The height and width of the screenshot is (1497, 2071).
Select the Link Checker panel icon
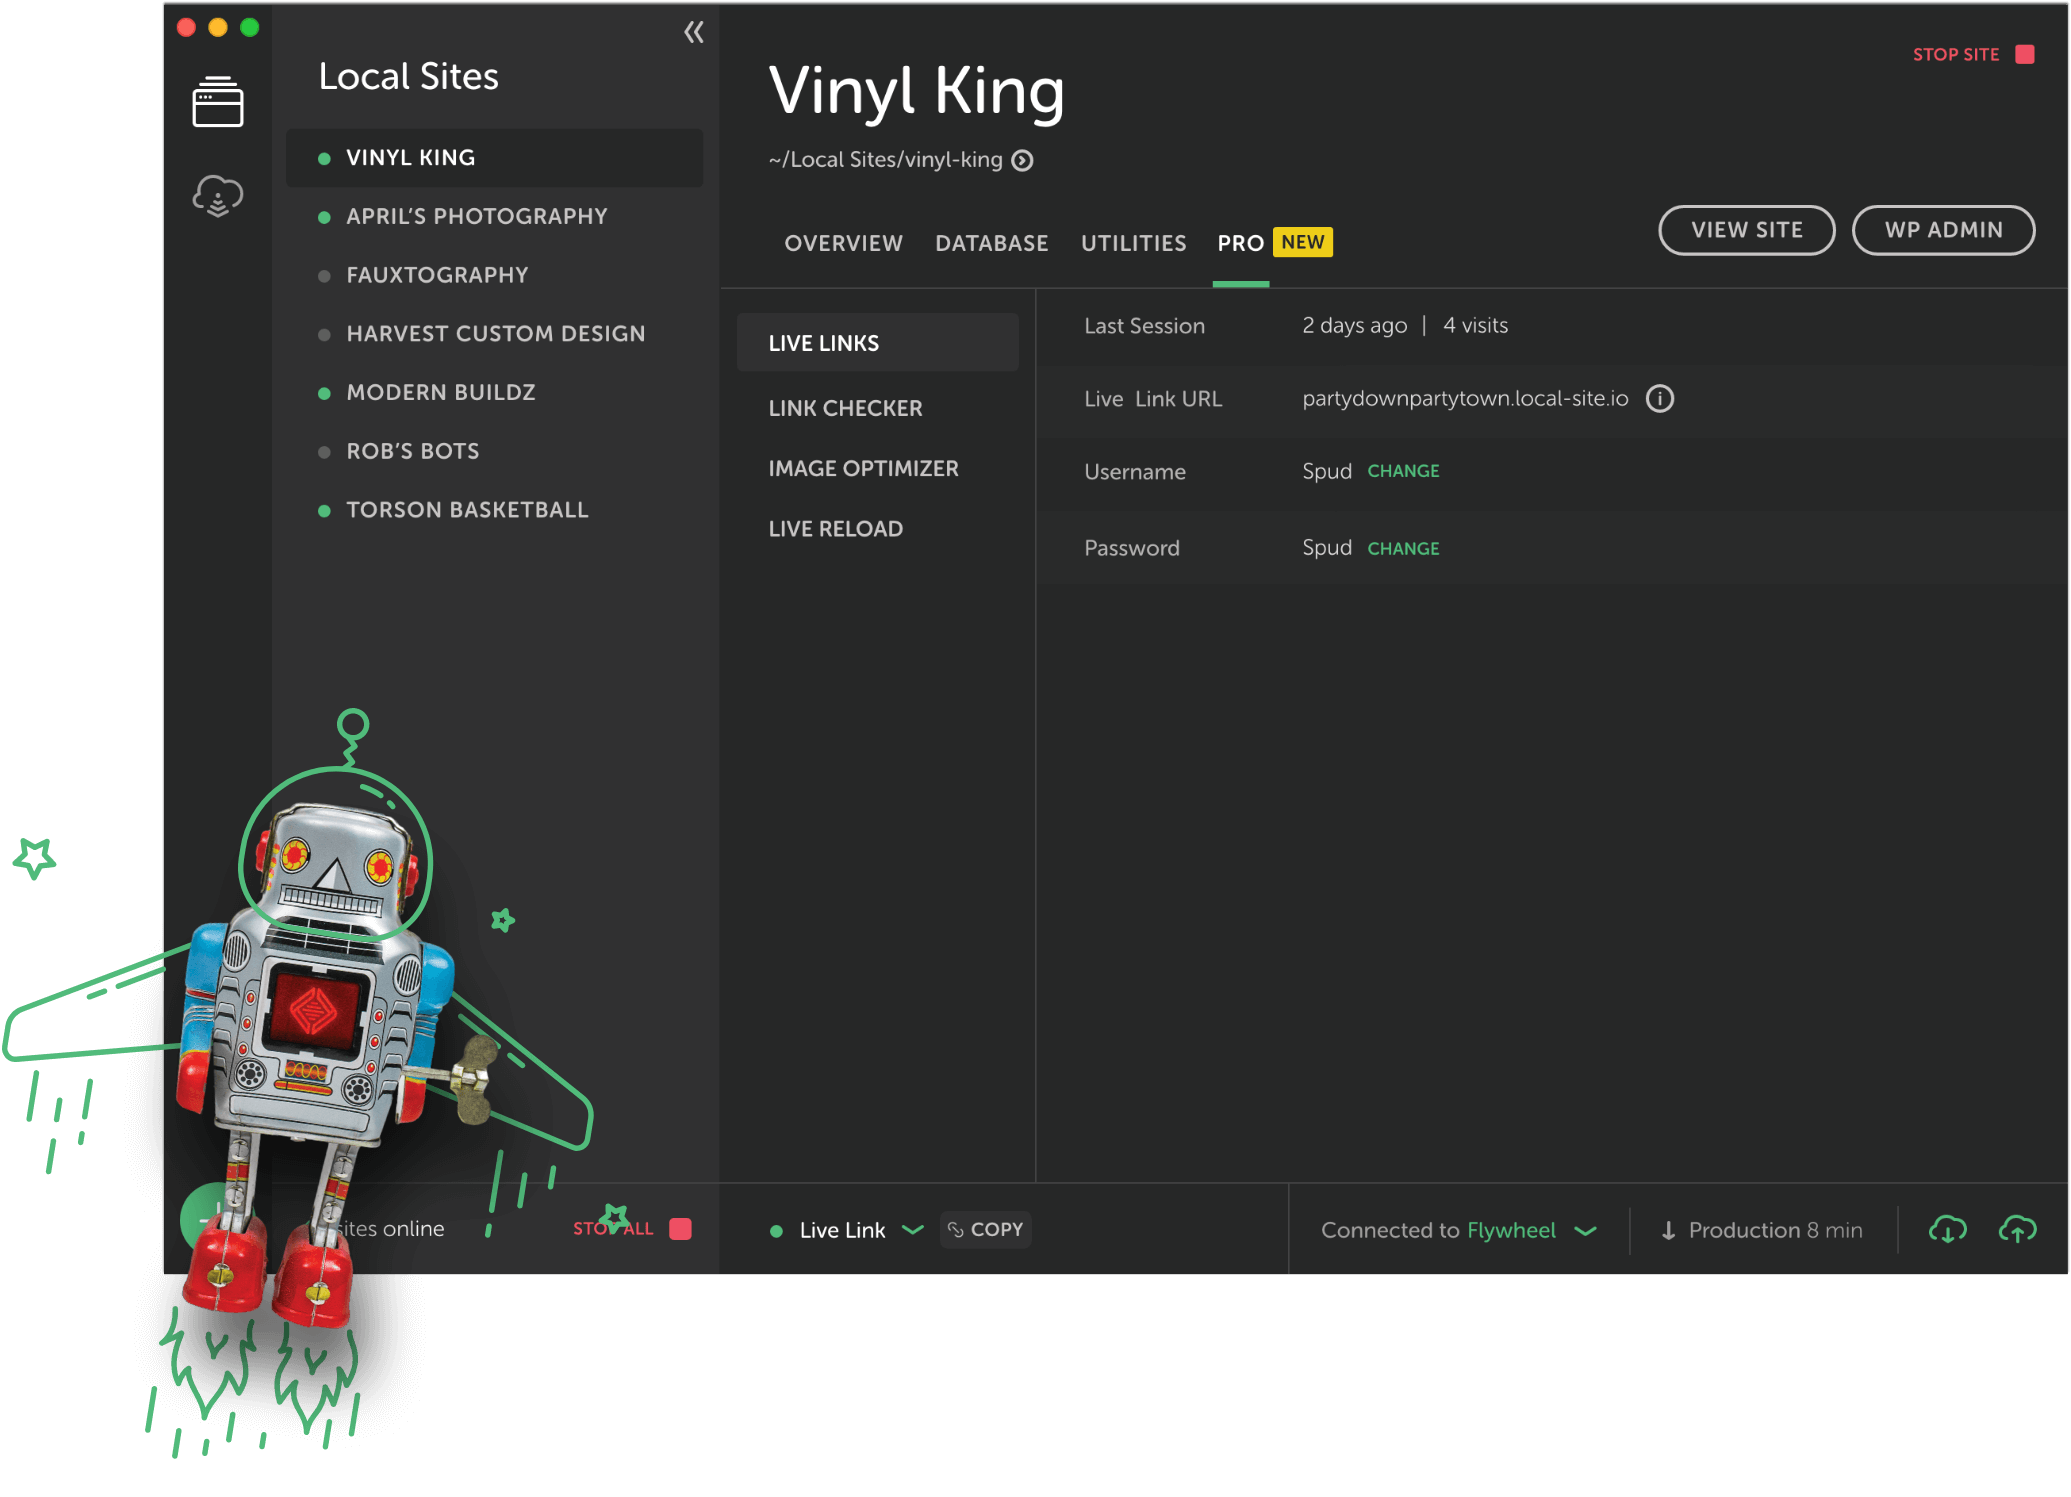tap(847, 405)
